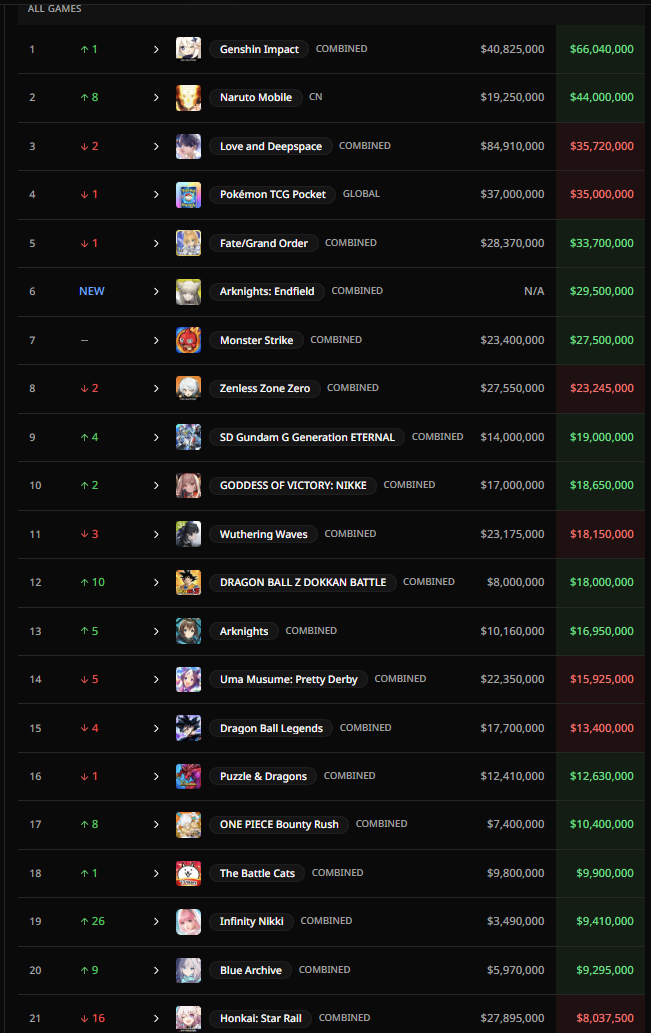Open the GODDESS OF VICTORY: NIKKE link
Image resolution: width=651 pixels, height=1033 pixels.
click(293, 485)
